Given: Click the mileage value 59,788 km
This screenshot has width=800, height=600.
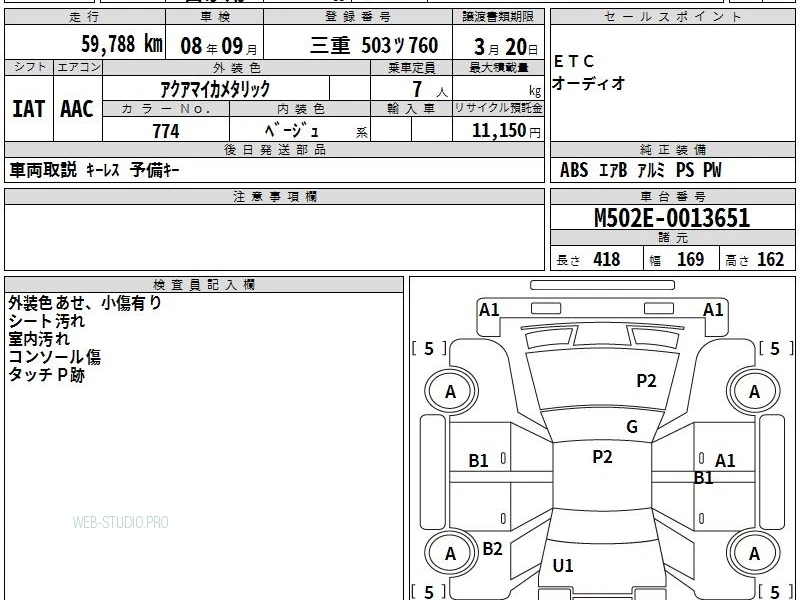Looking at the screenshot, I should click(x=122, y=44).
